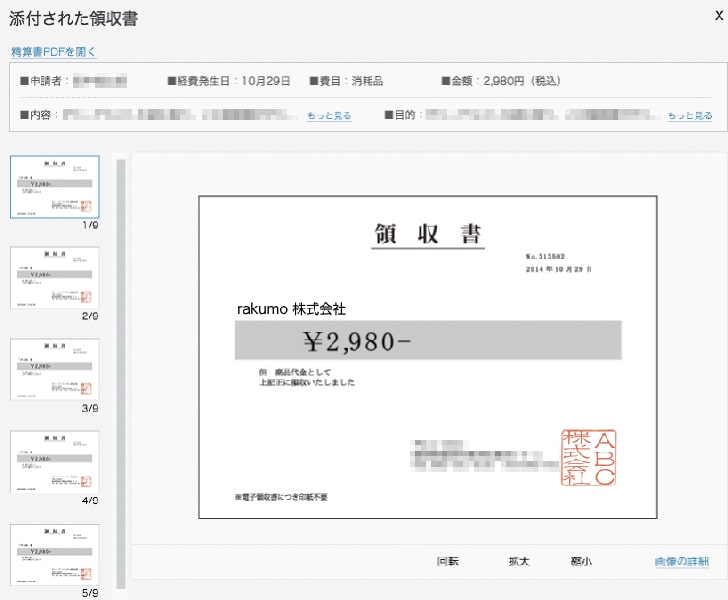The height and width of the screenshot is (600, 728).
Task: Zoom out with the 縮小 button
Action: click(581, 561)
